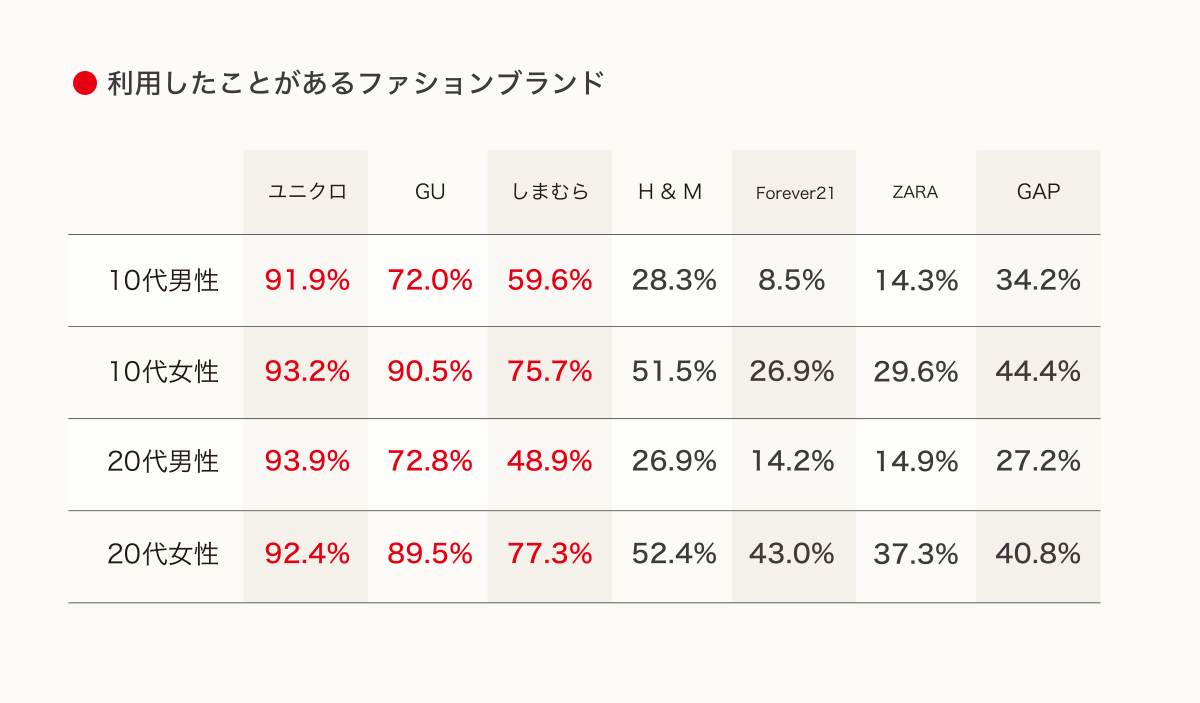Click the title 利用したことがあるファッションブランド
Image resolution: width=1200 pixels, height=703 pixels.
click(355, 84)
